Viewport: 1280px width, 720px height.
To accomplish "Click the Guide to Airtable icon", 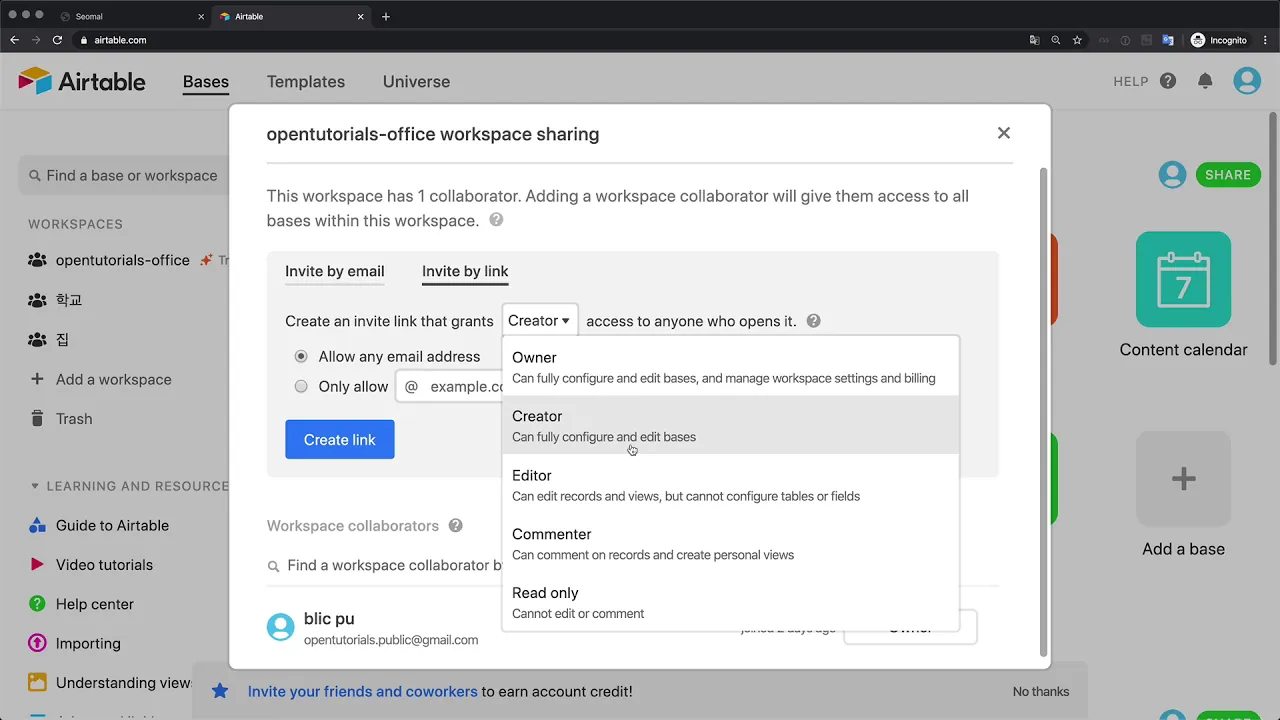I will [37, 525].
